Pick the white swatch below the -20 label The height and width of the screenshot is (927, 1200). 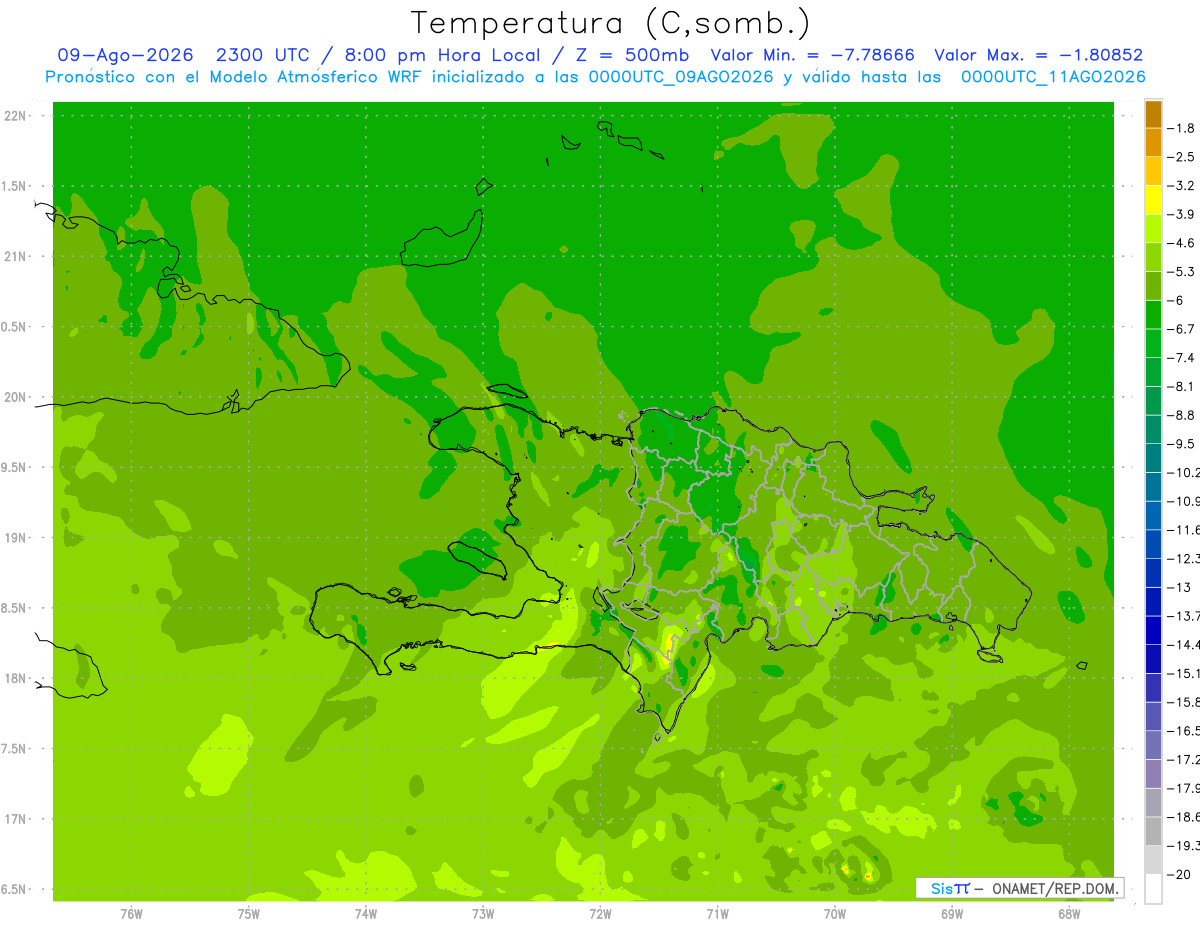point(1153,888)
